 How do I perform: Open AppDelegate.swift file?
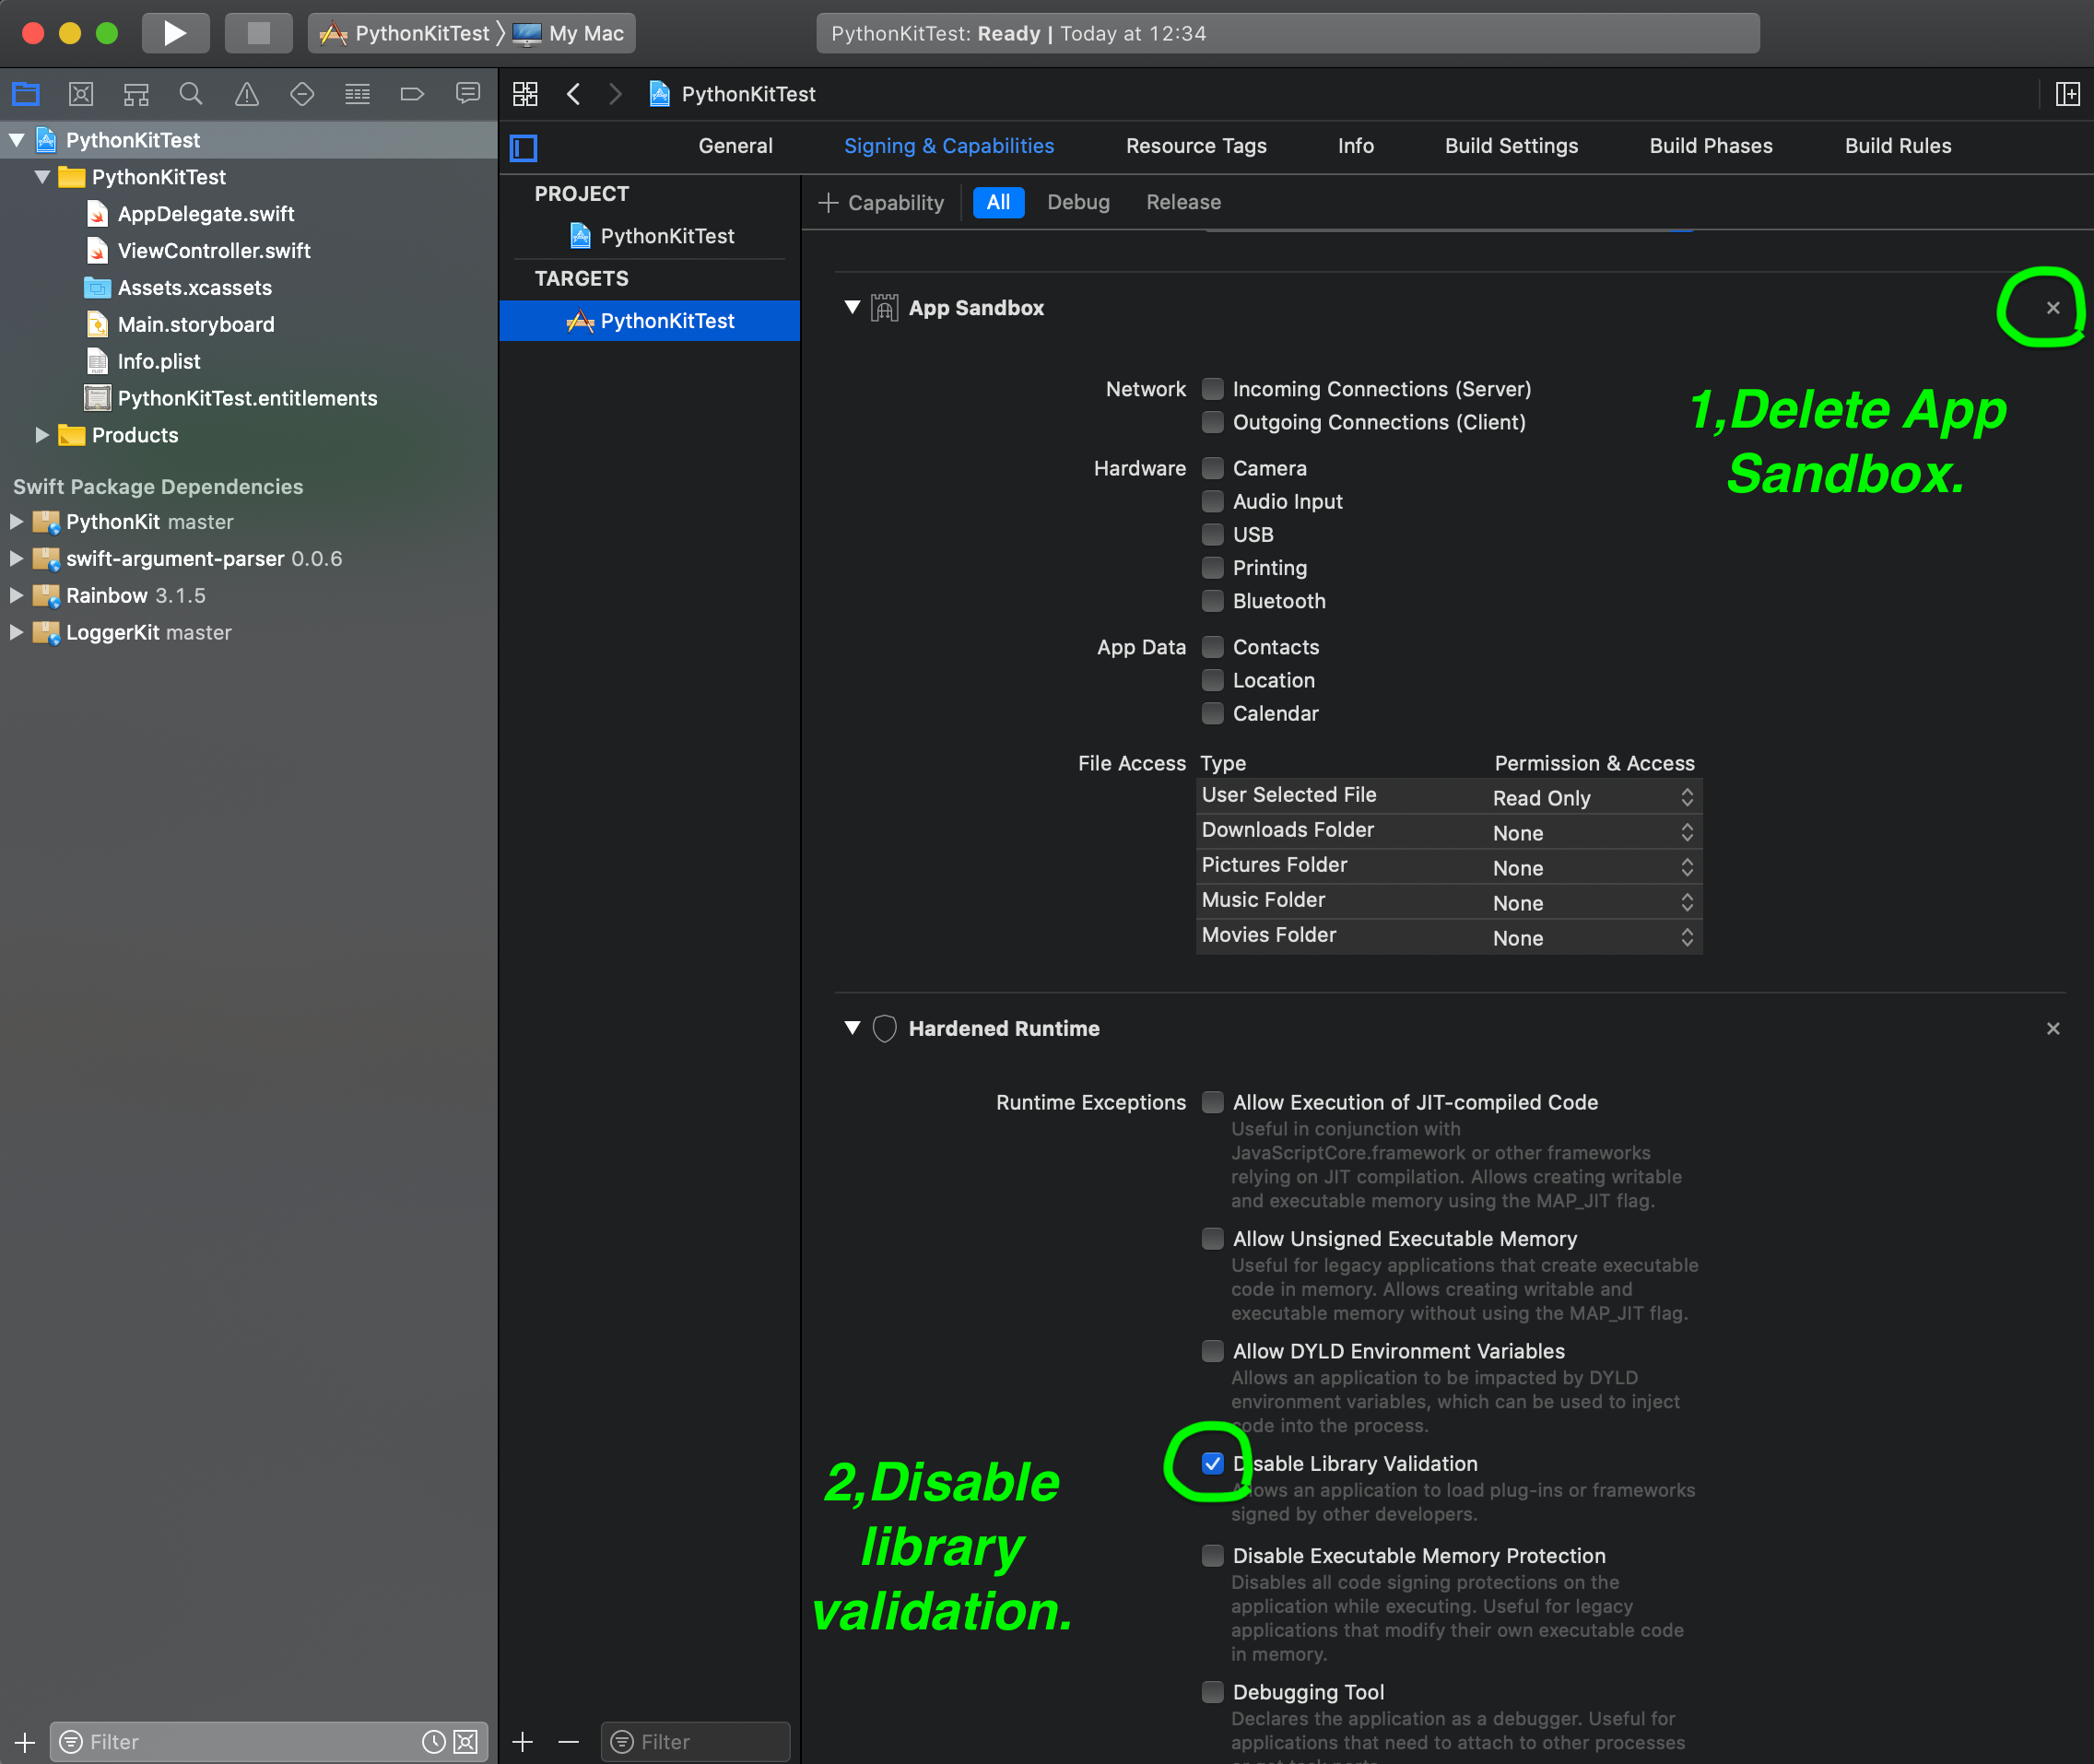pyautogui.click(x=206, y=214)
